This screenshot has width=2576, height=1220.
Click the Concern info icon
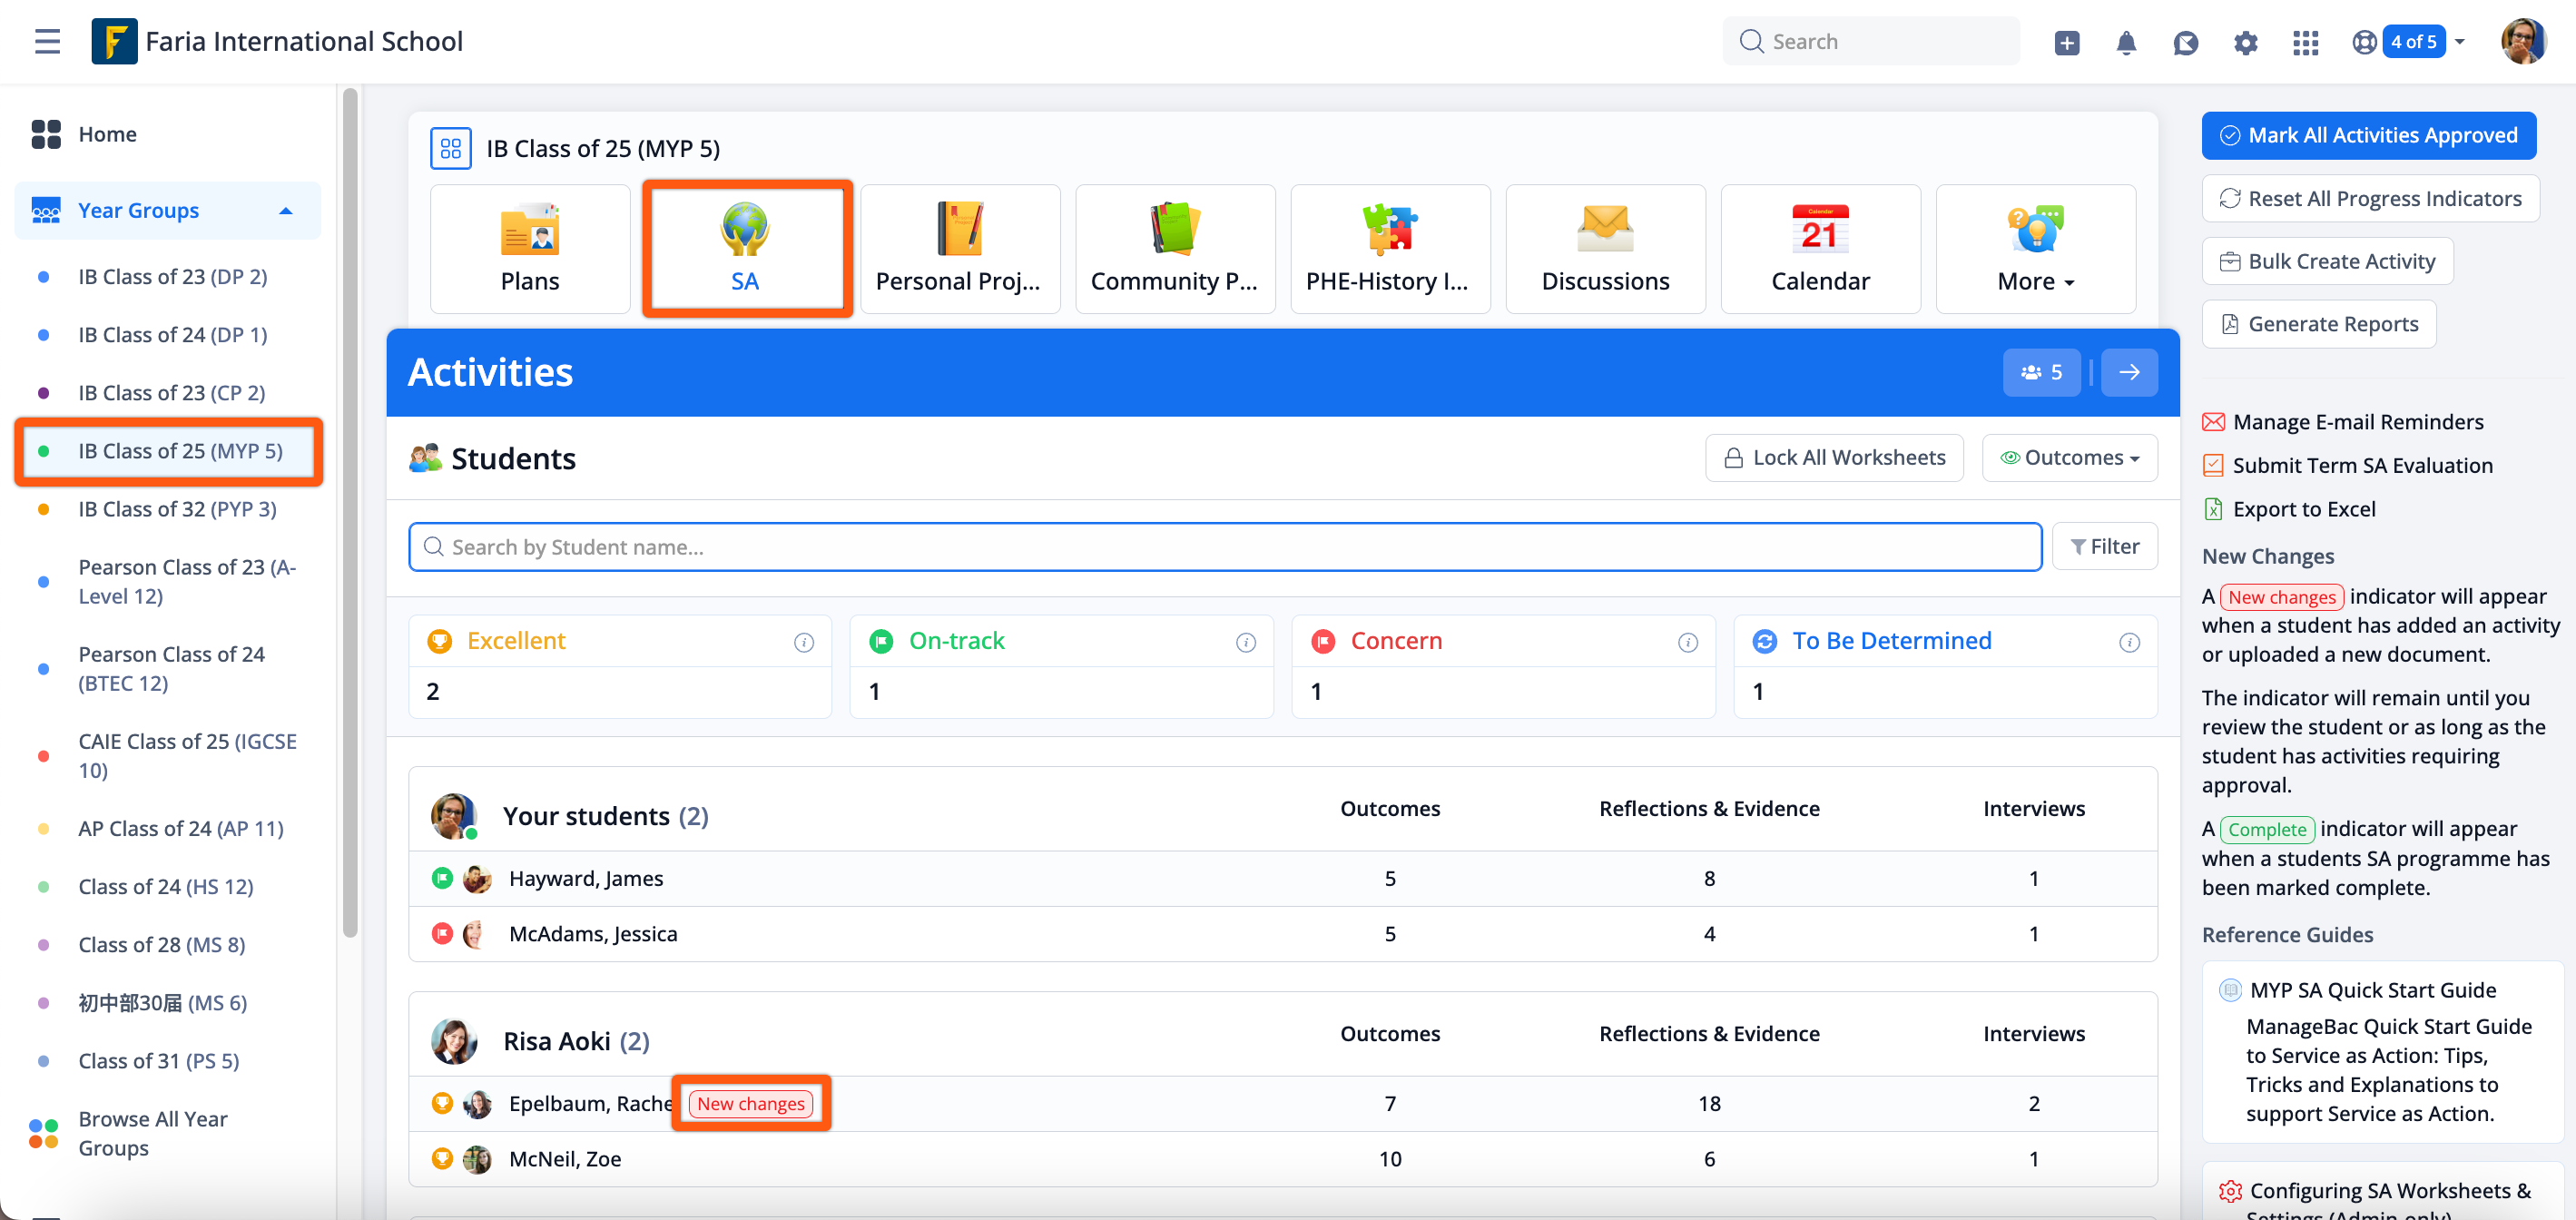pyautogui.click(x=1687, y=642)
